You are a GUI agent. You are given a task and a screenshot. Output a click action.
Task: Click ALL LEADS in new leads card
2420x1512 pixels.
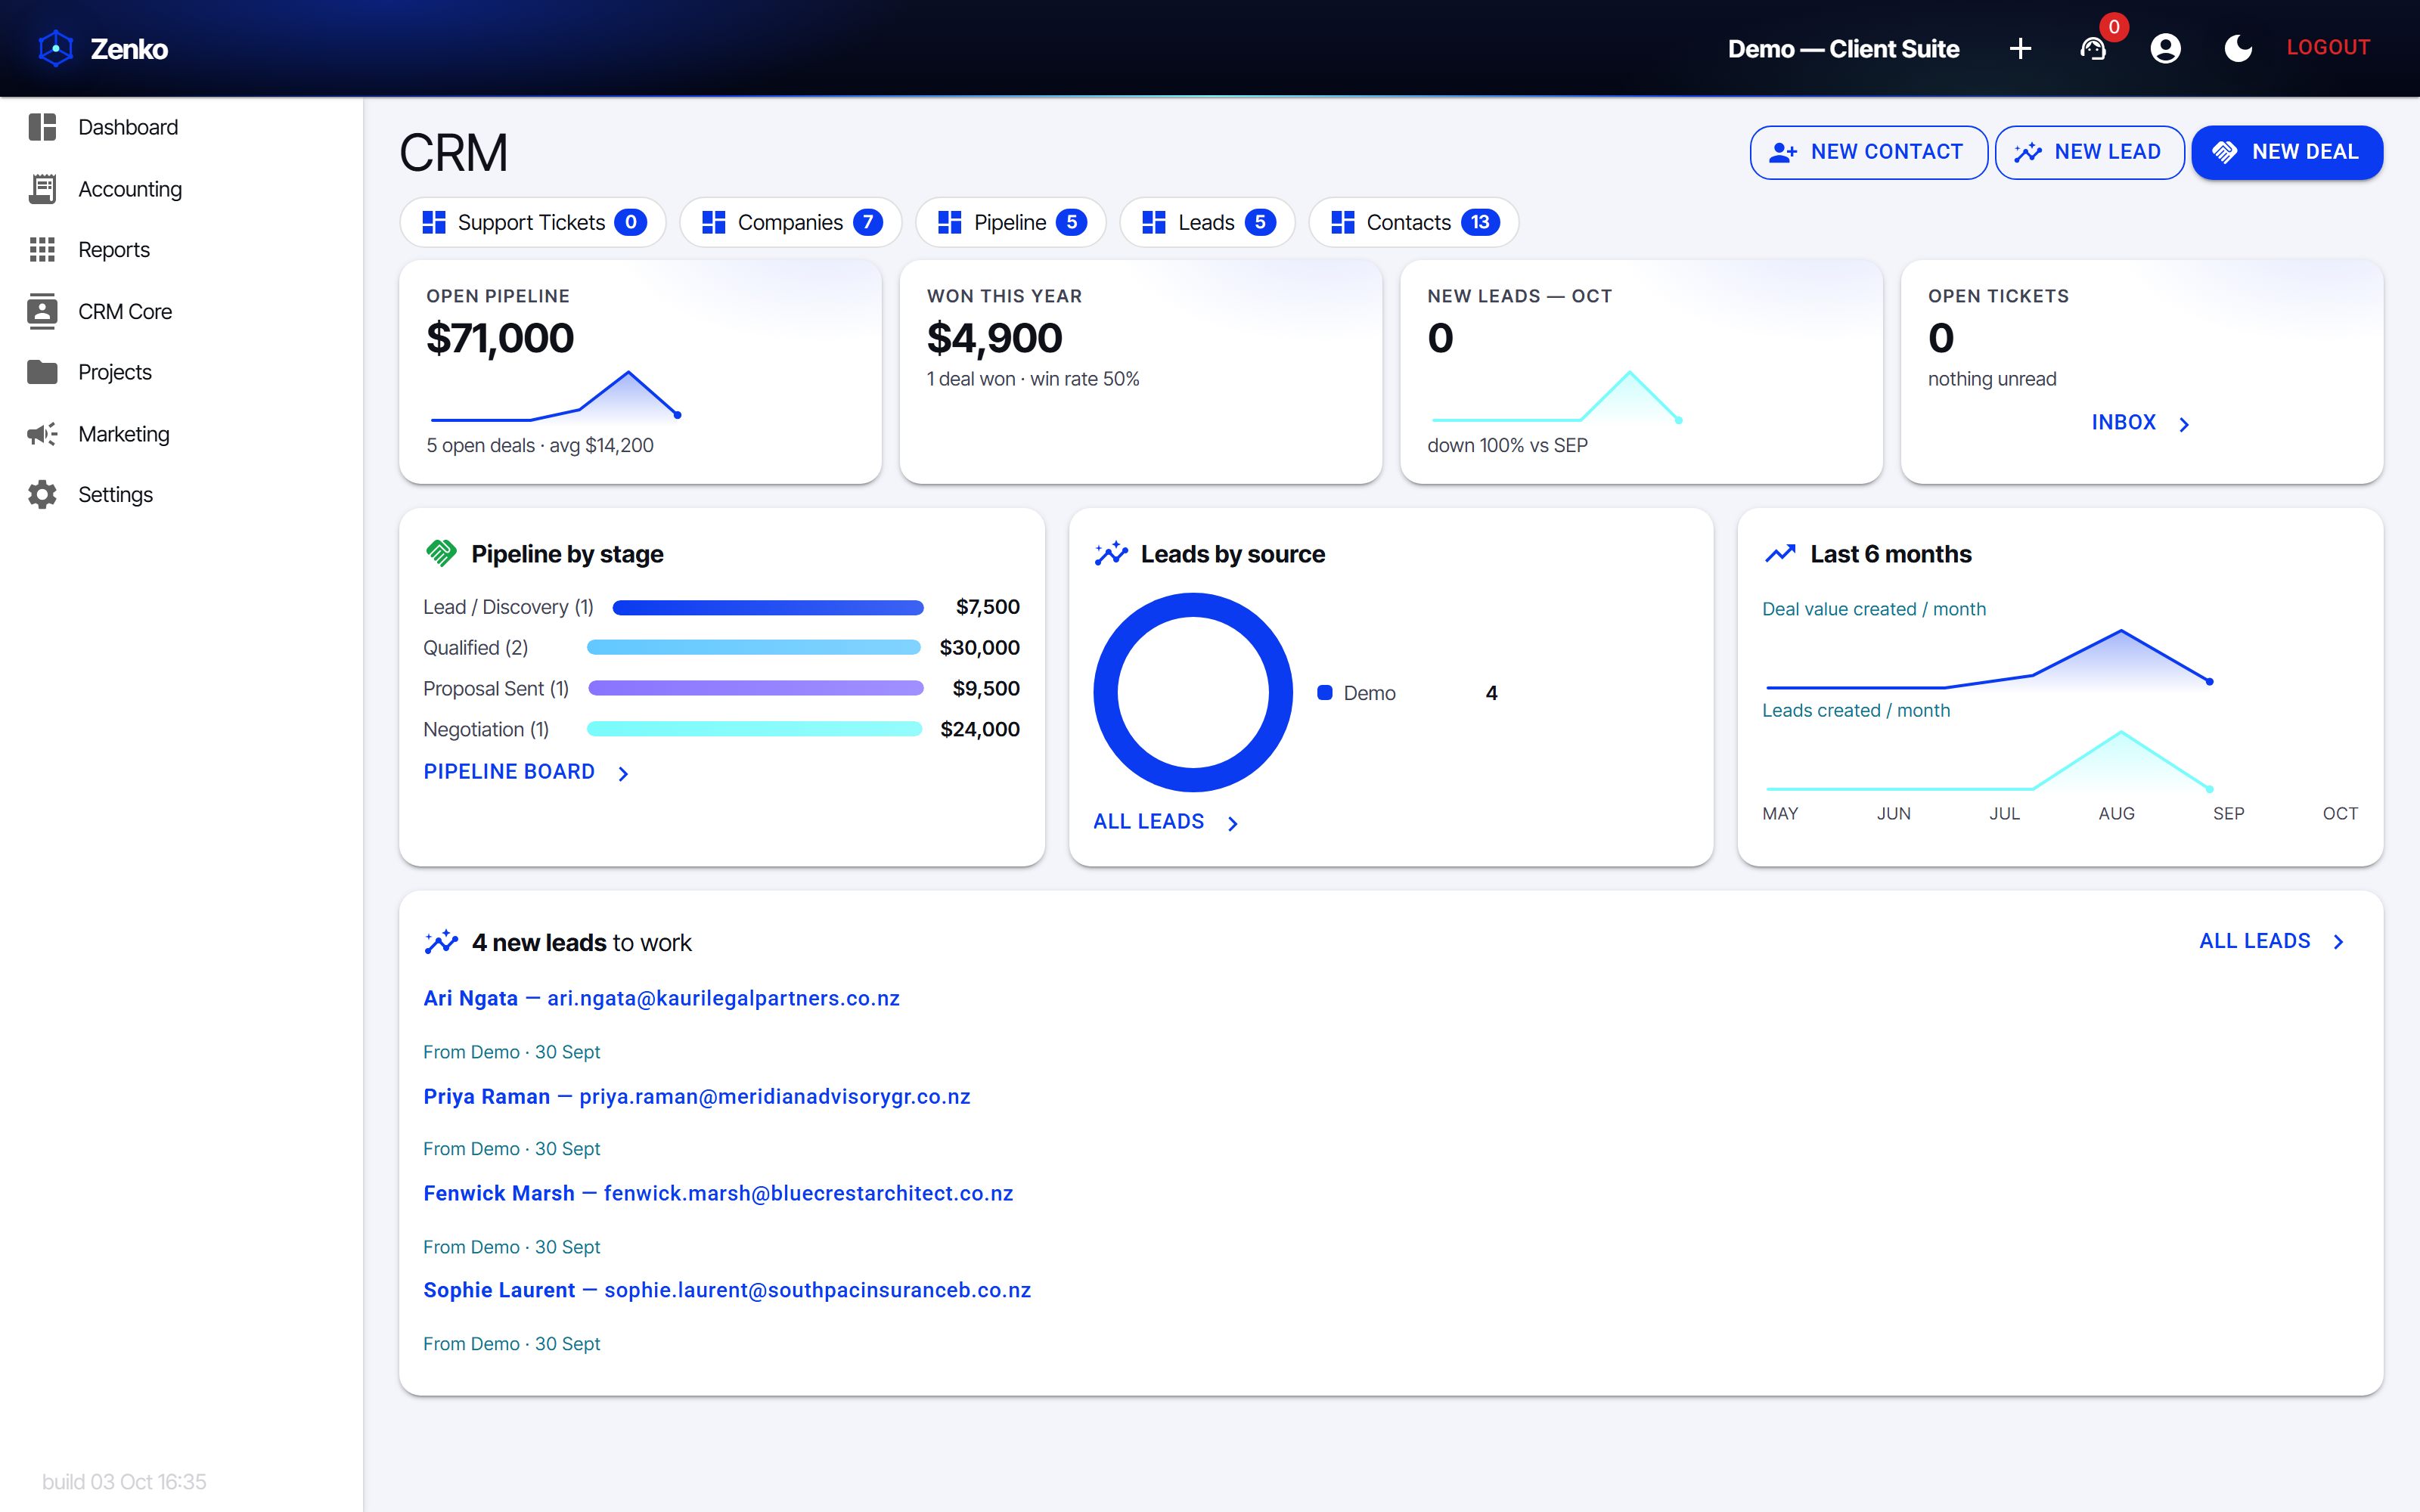click(2254, 941)
